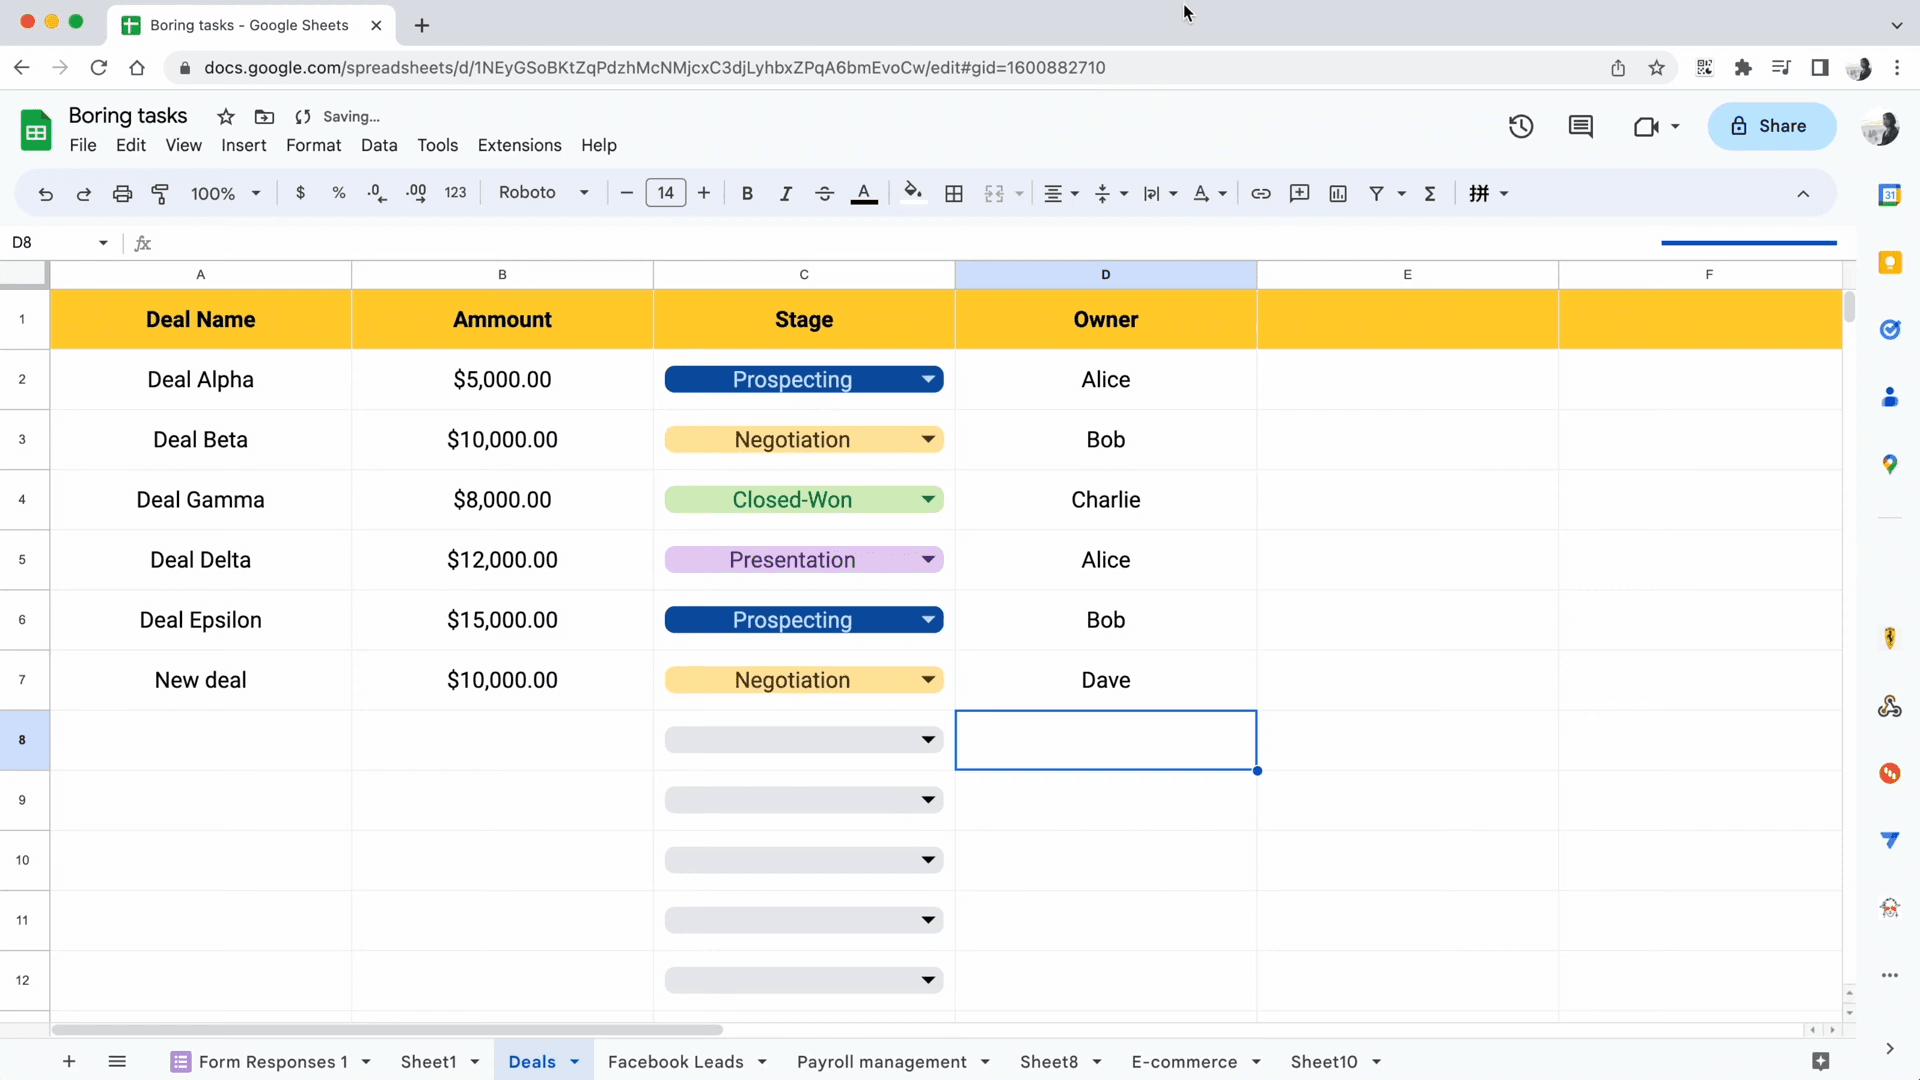Create a filter with the funnel icon
The width and height of the screenshot is (1920, 1080).
click(x=1378, y=193)
